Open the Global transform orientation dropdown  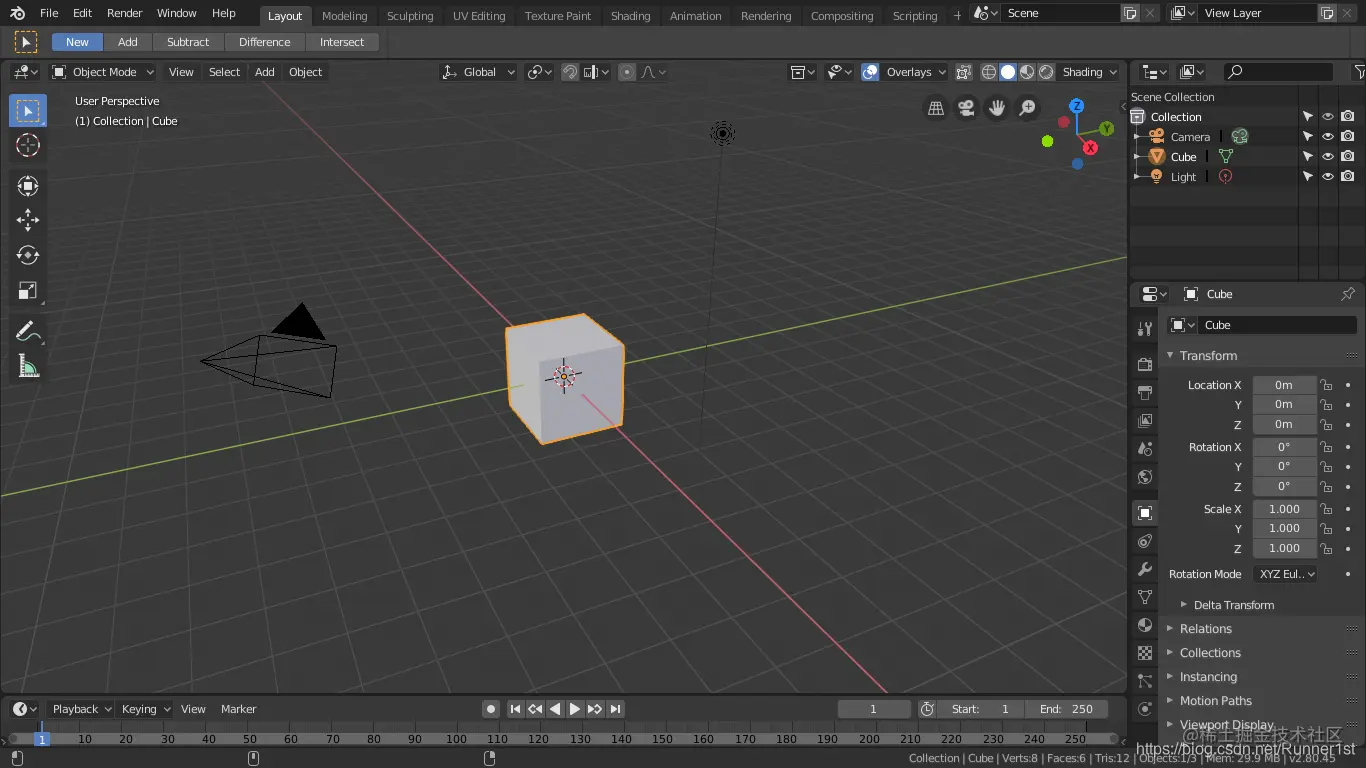(x=479, y=72)
